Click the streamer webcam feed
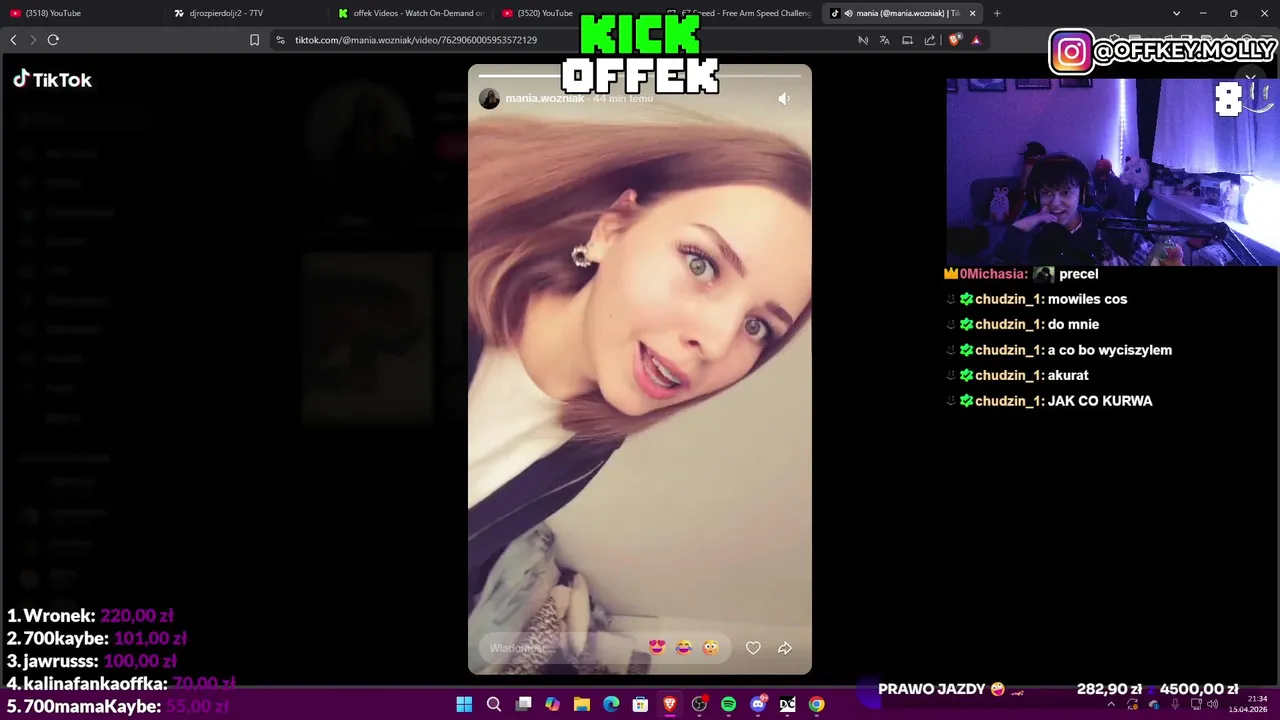 [x=1113, y=172]
